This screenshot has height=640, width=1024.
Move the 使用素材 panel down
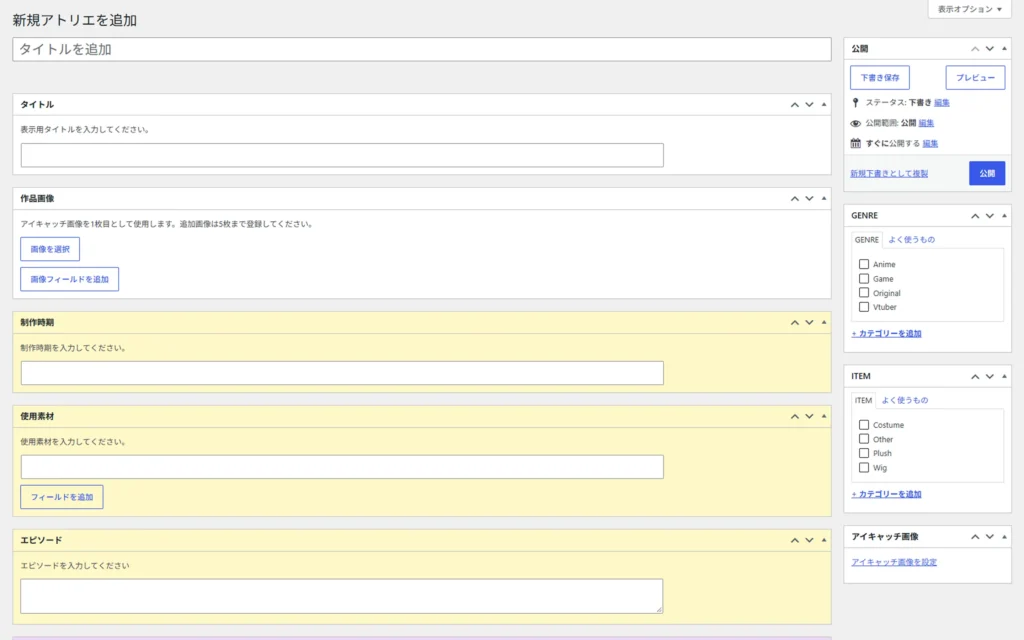click(809, 417)
